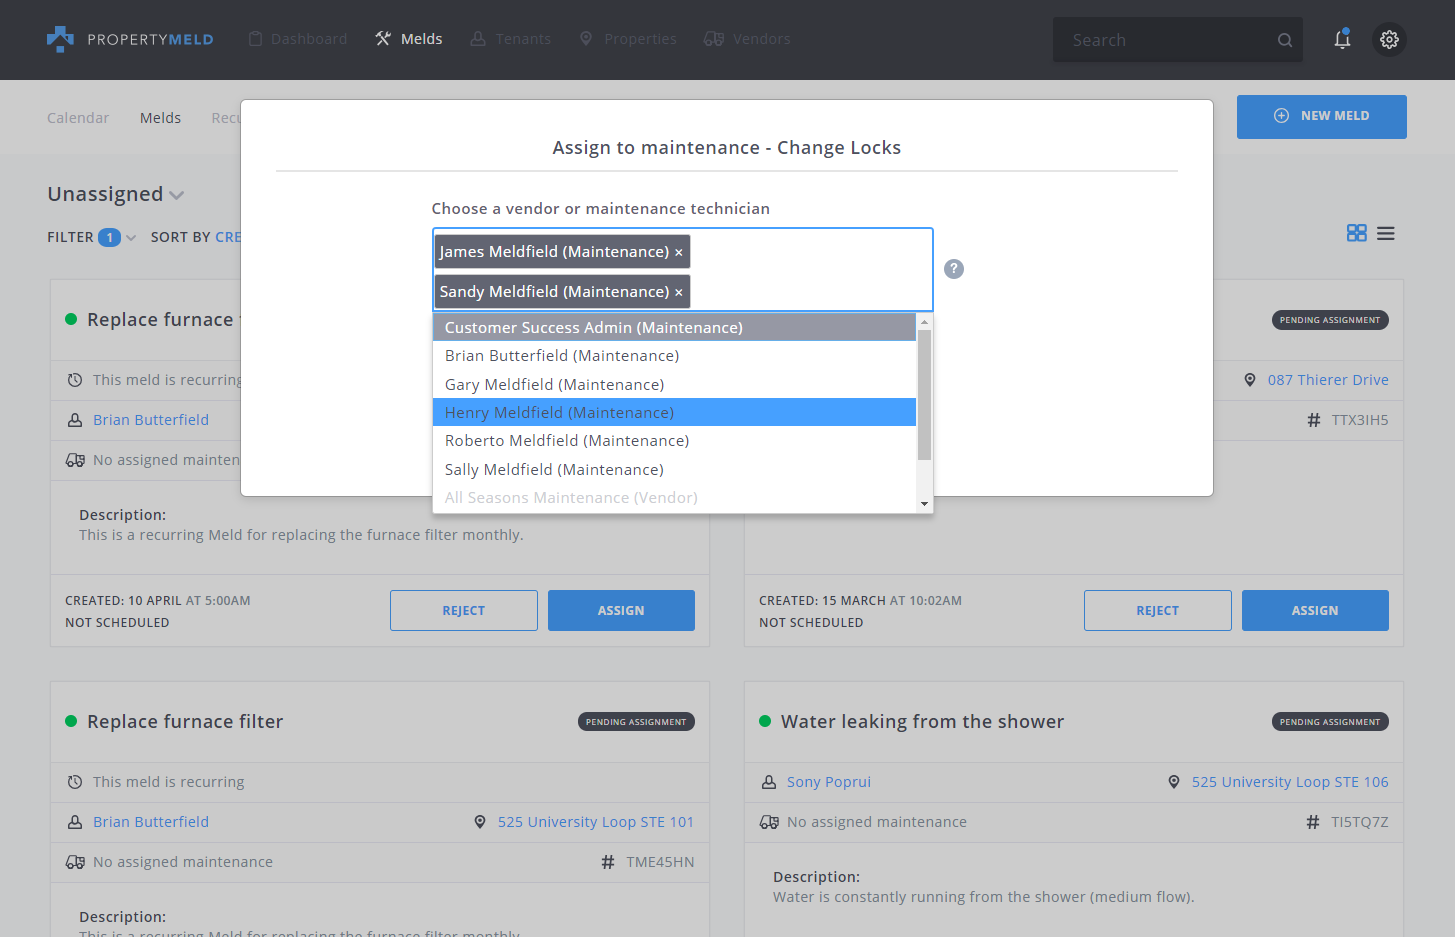Click into the Search field
The height and width of the screenshot is (937, 1455).
[x=1165, y=40]
